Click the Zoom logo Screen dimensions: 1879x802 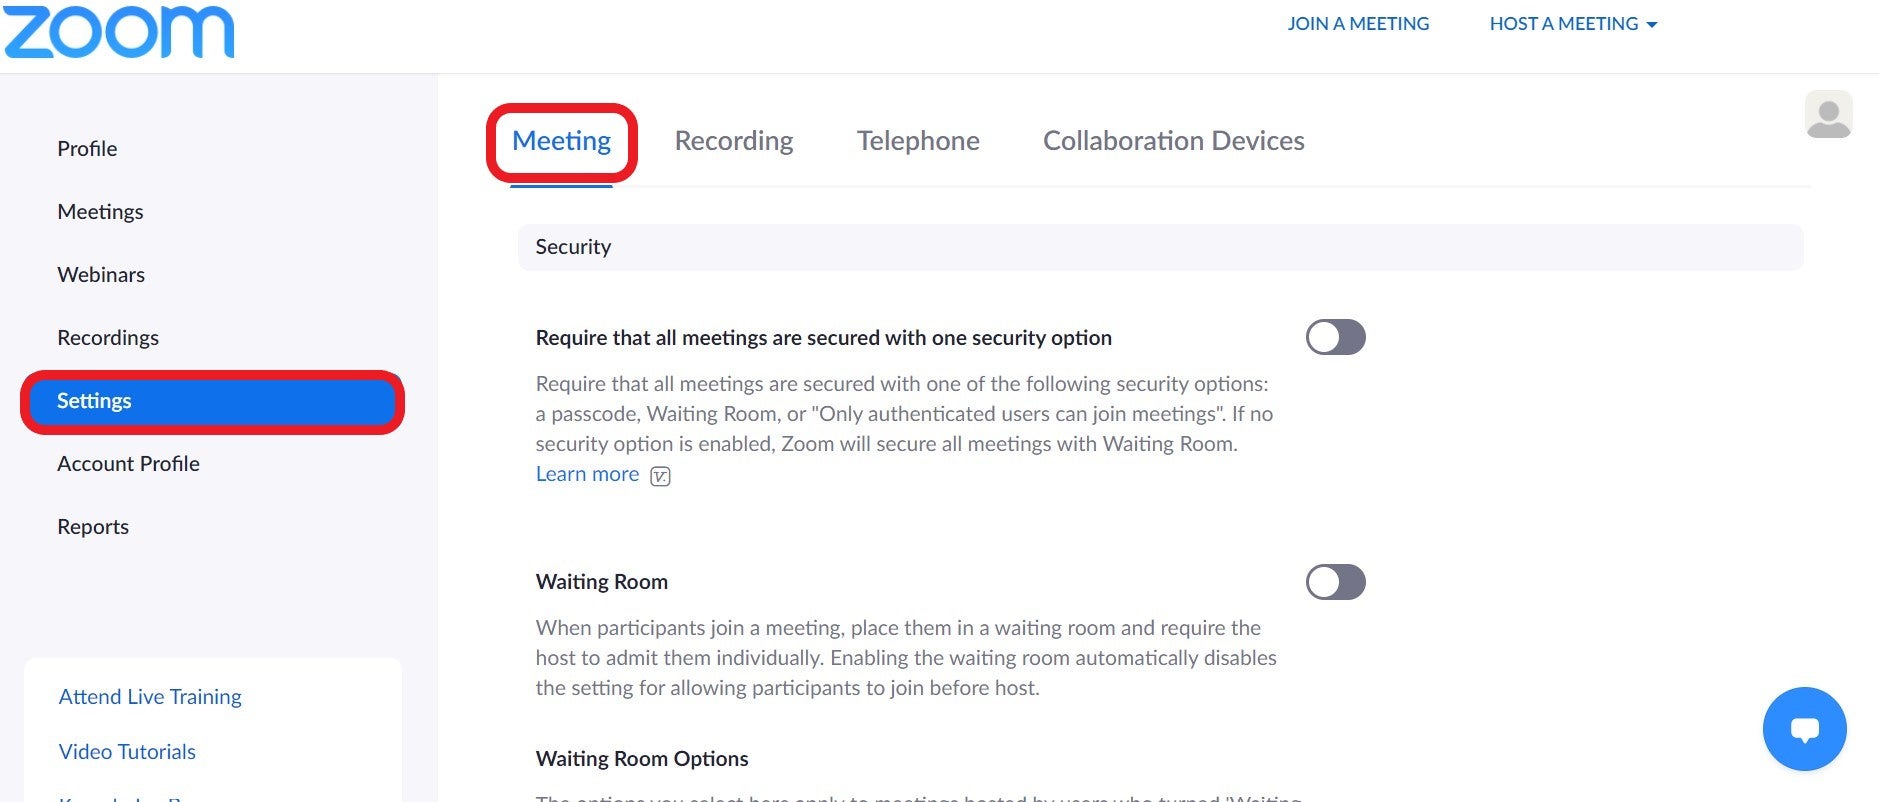[118, 31]
